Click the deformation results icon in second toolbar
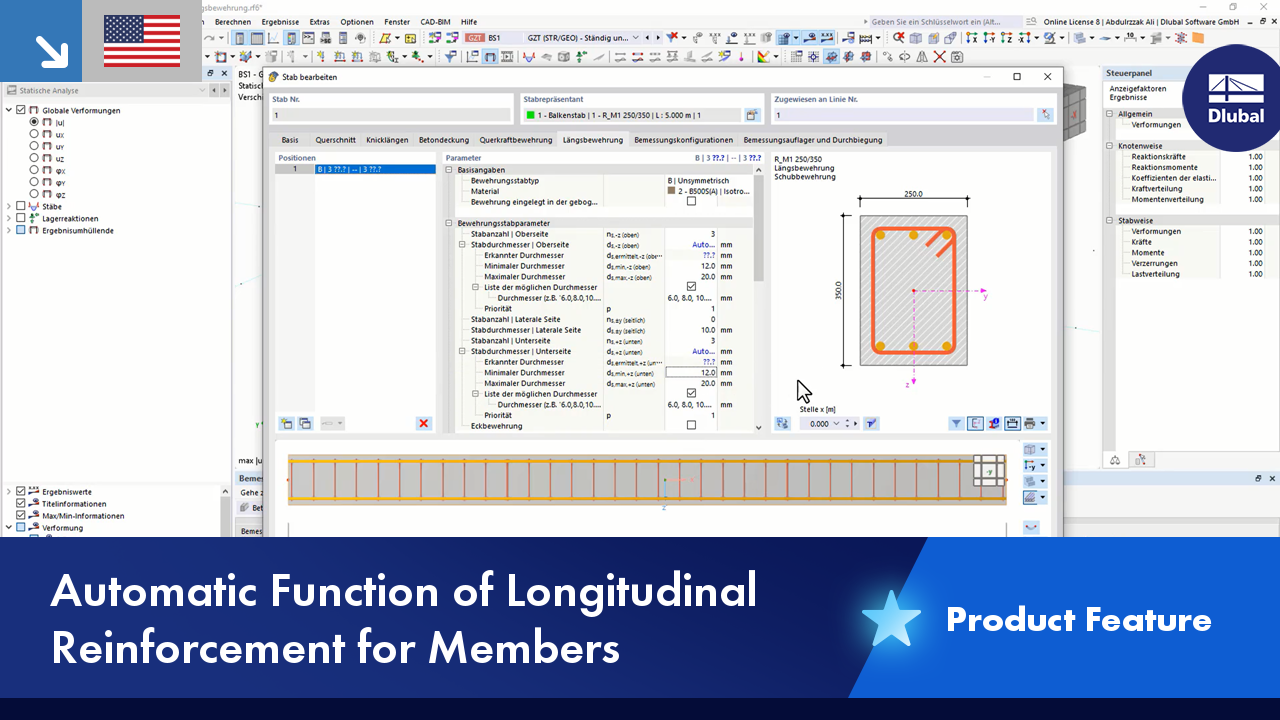 (491, 57)
